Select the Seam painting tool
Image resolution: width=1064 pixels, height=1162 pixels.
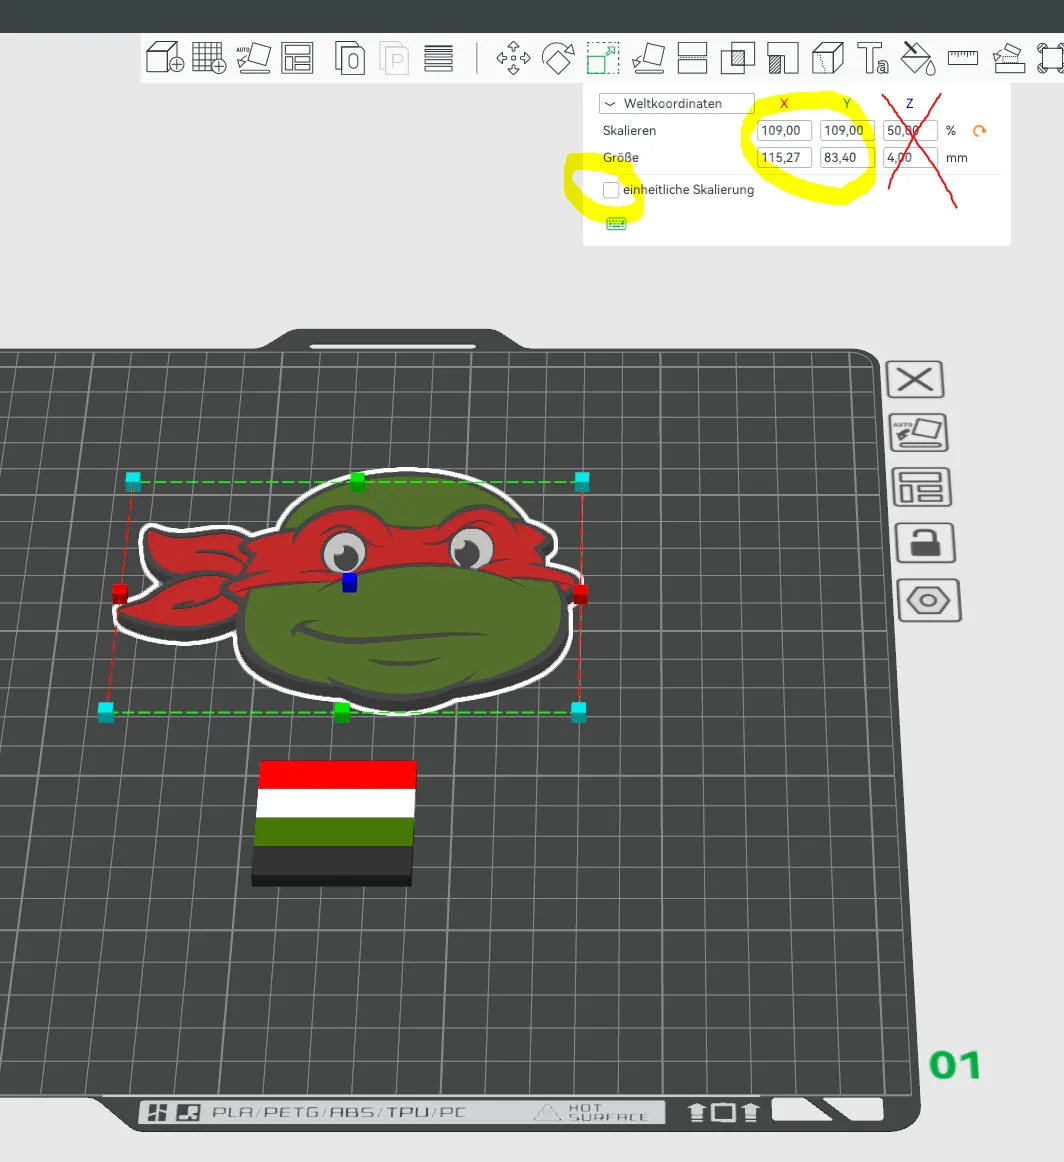tap(828, 58)
